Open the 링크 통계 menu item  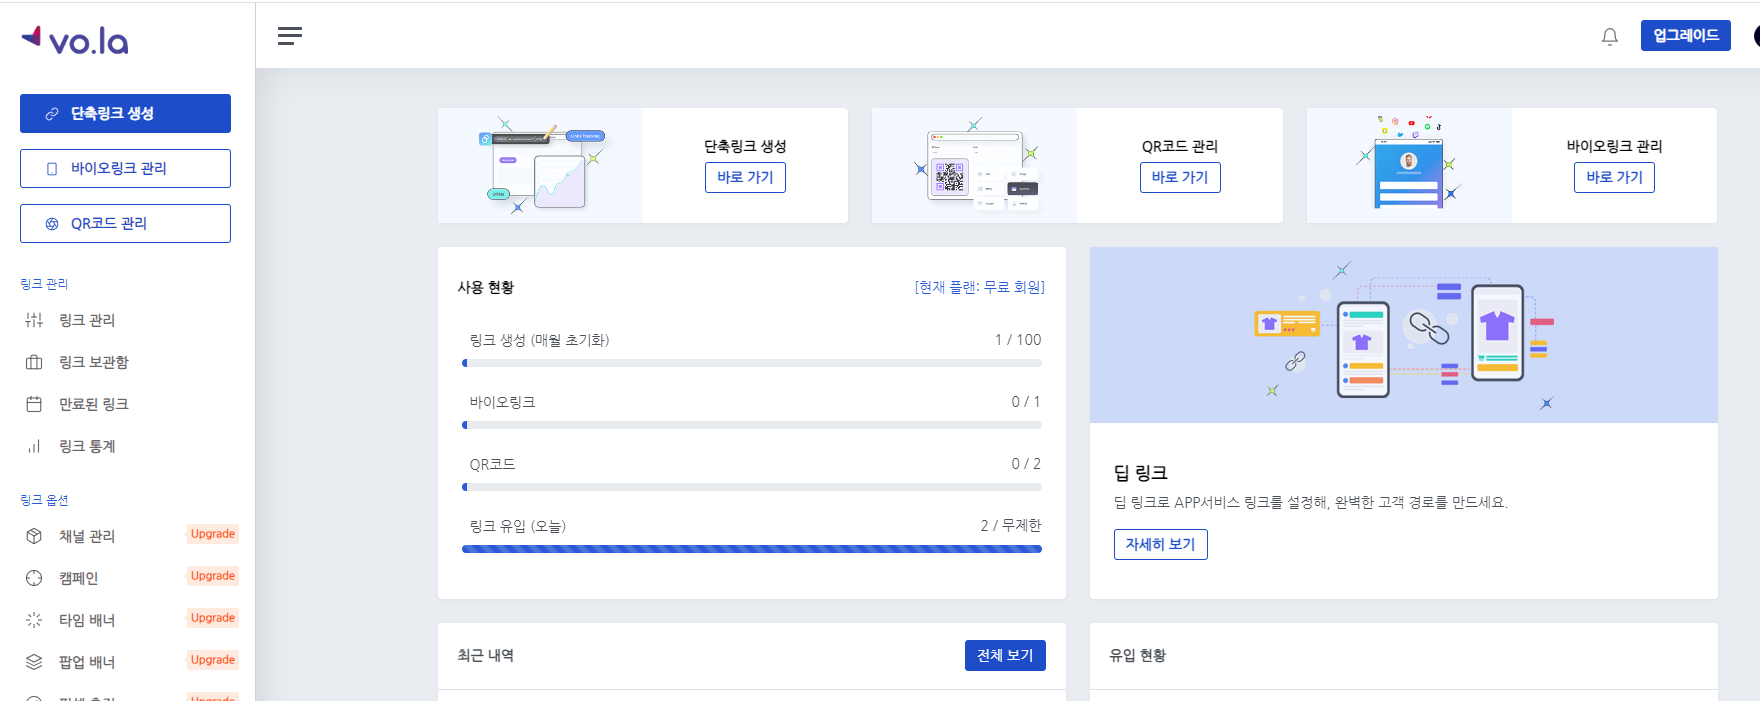(x=87, y=446)
